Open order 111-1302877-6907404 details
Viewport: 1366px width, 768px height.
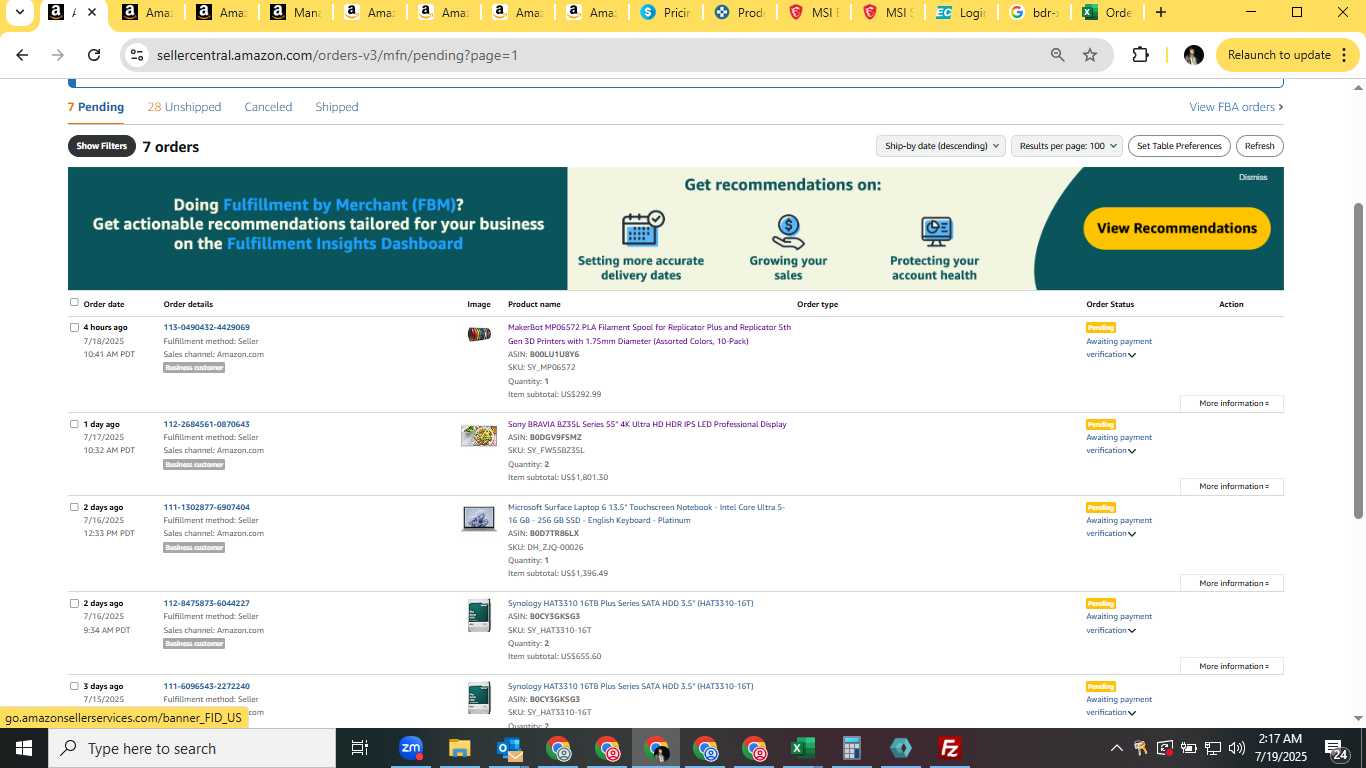[x=207, y=507]
